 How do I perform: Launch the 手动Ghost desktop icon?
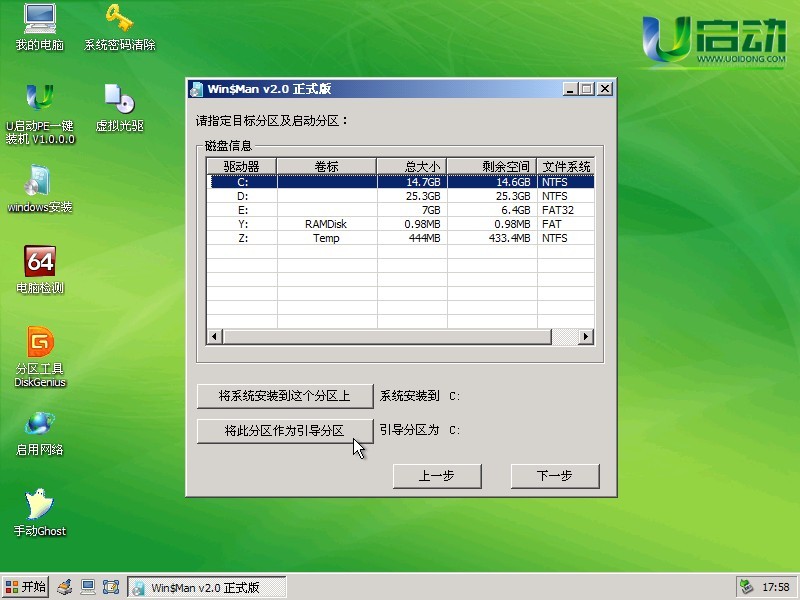pos(40,513)
